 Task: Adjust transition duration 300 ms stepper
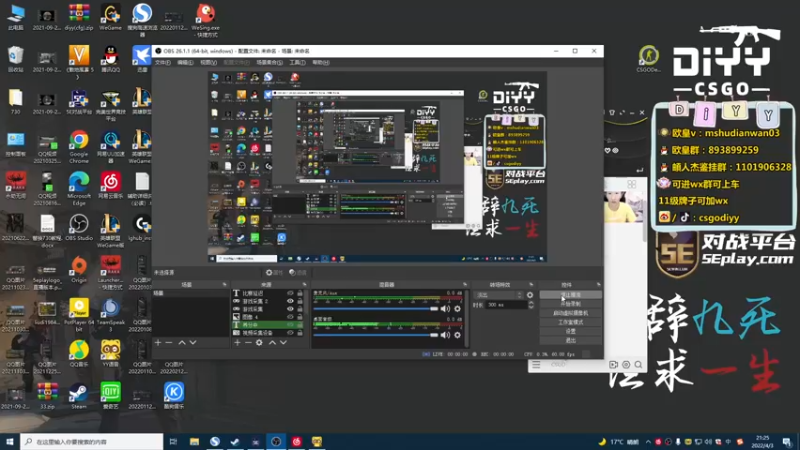coord(531,305)
